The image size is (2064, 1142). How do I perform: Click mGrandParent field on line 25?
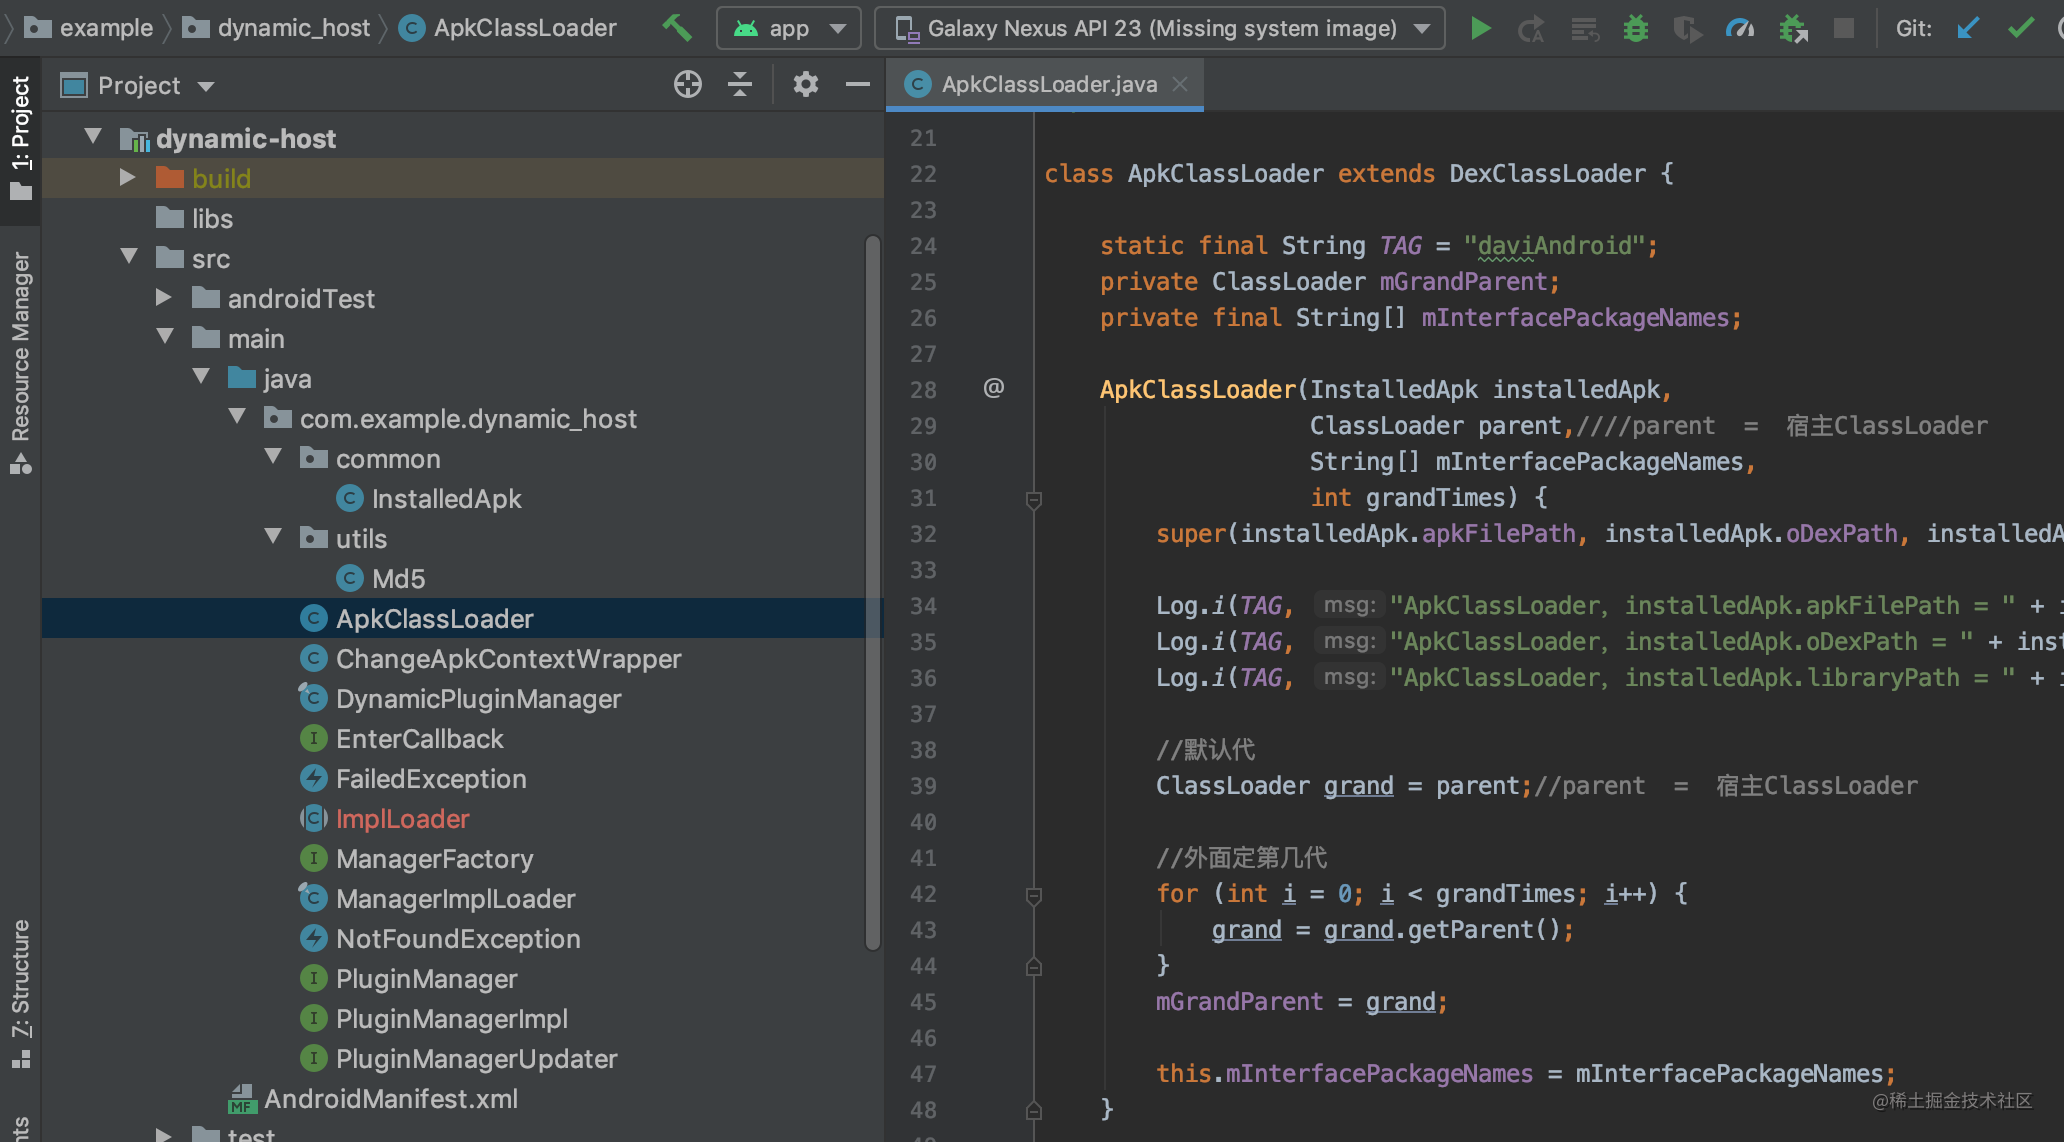pos(1464,282)
